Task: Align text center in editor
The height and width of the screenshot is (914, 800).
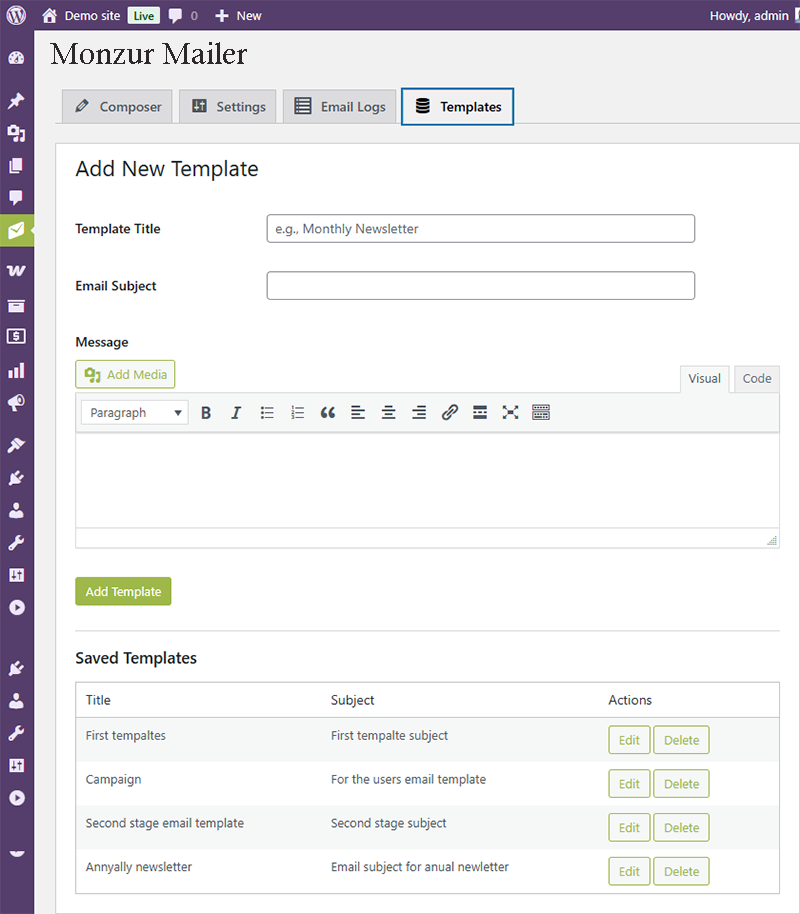Action: click(388, 413)
